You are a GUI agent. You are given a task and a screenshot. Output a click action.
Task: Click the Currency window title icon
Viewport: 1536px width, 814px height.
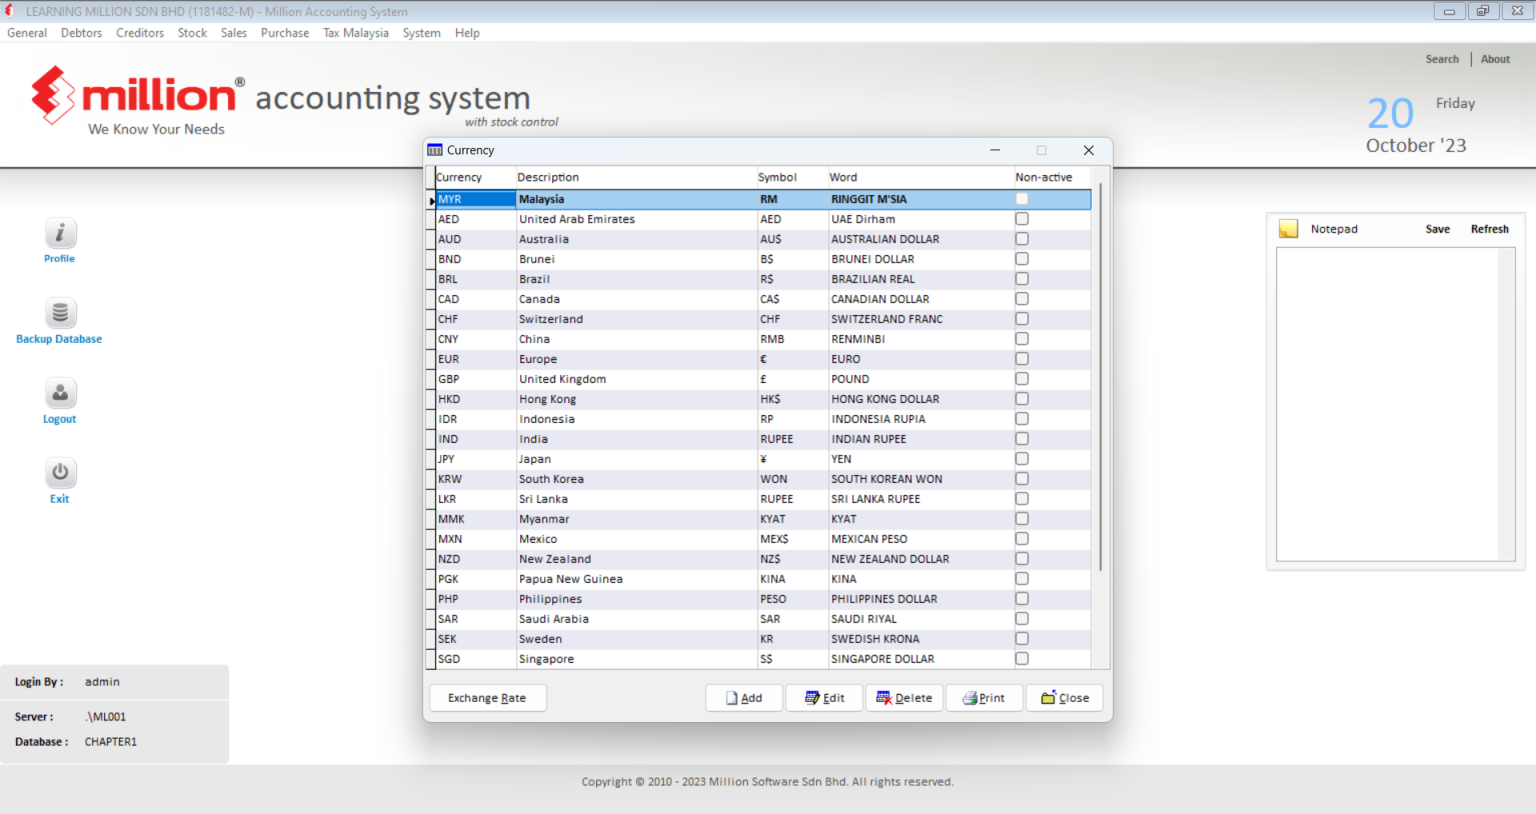click(435, 150)
